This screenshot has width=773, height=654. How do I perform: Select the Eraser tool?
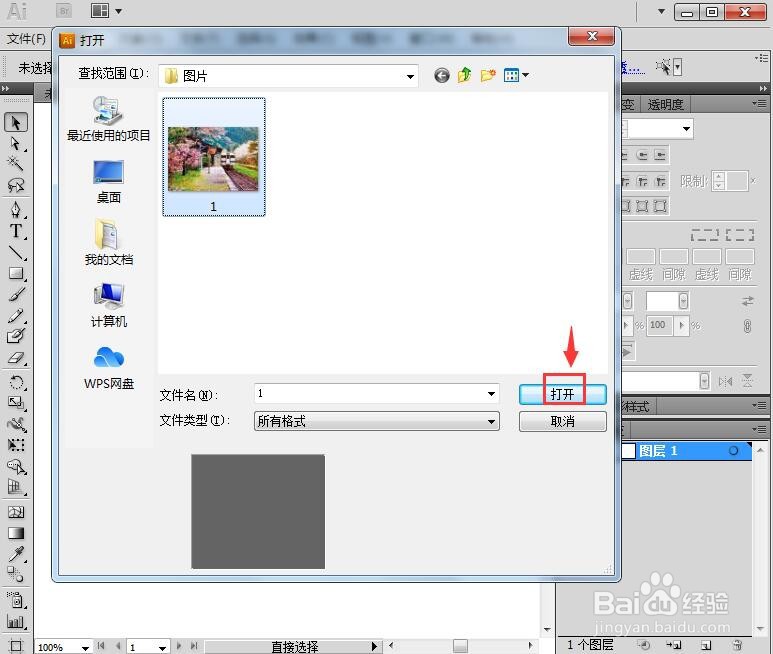[x=16, y=358]
